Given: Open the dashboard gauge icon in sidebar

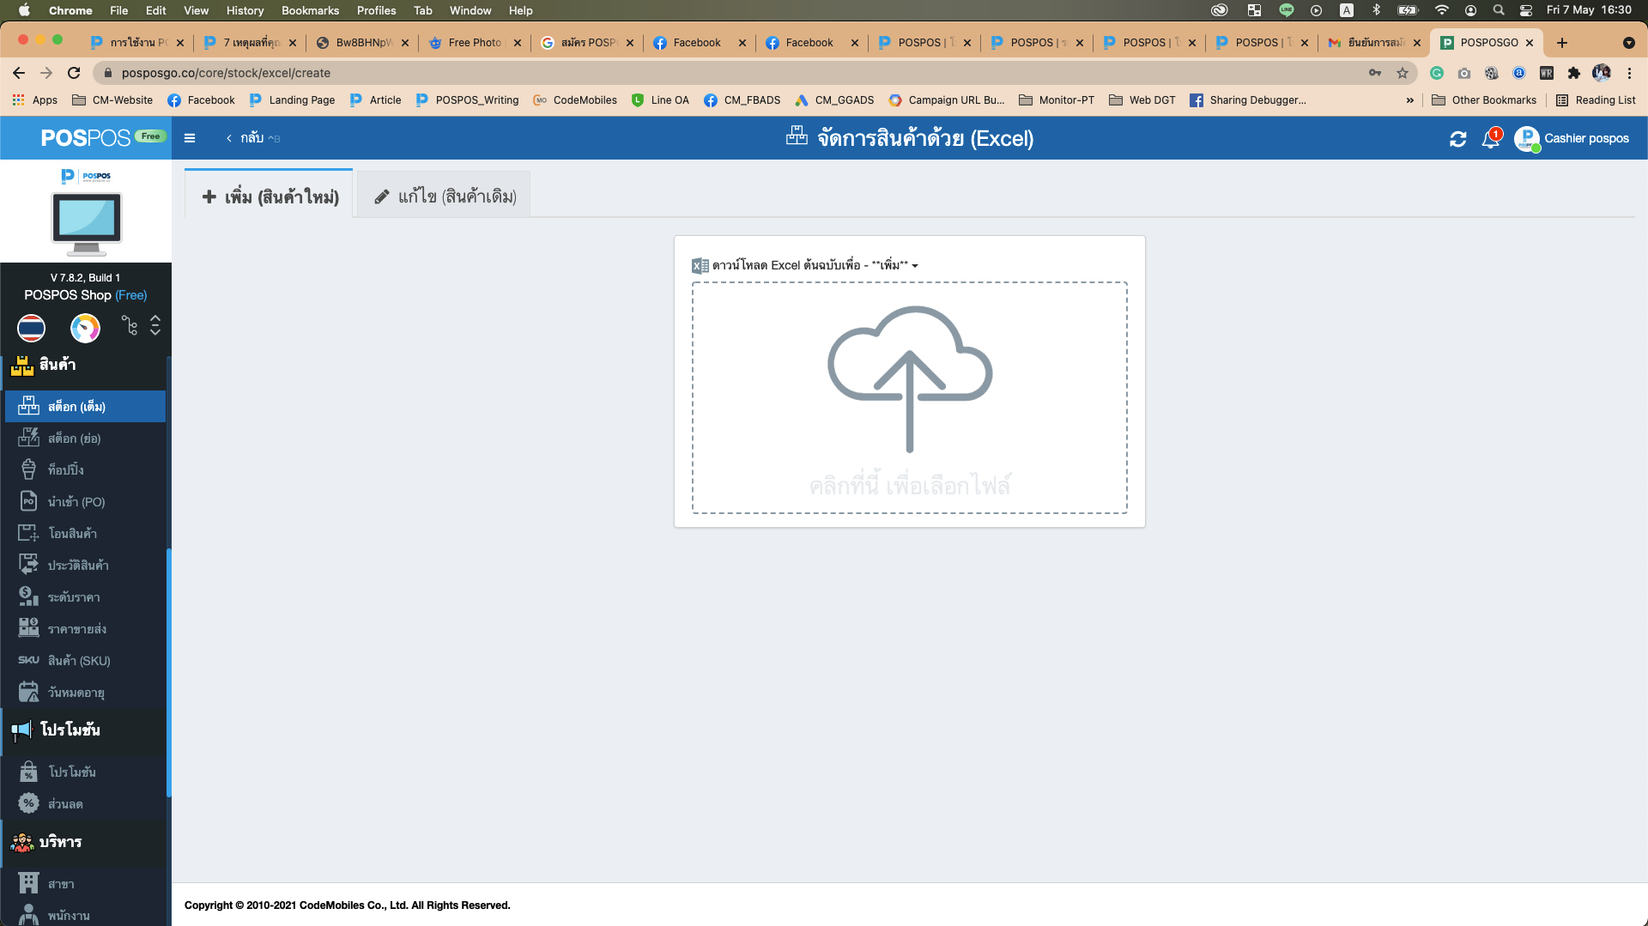Looking at the screenshot, I should (x=85, y=327).
